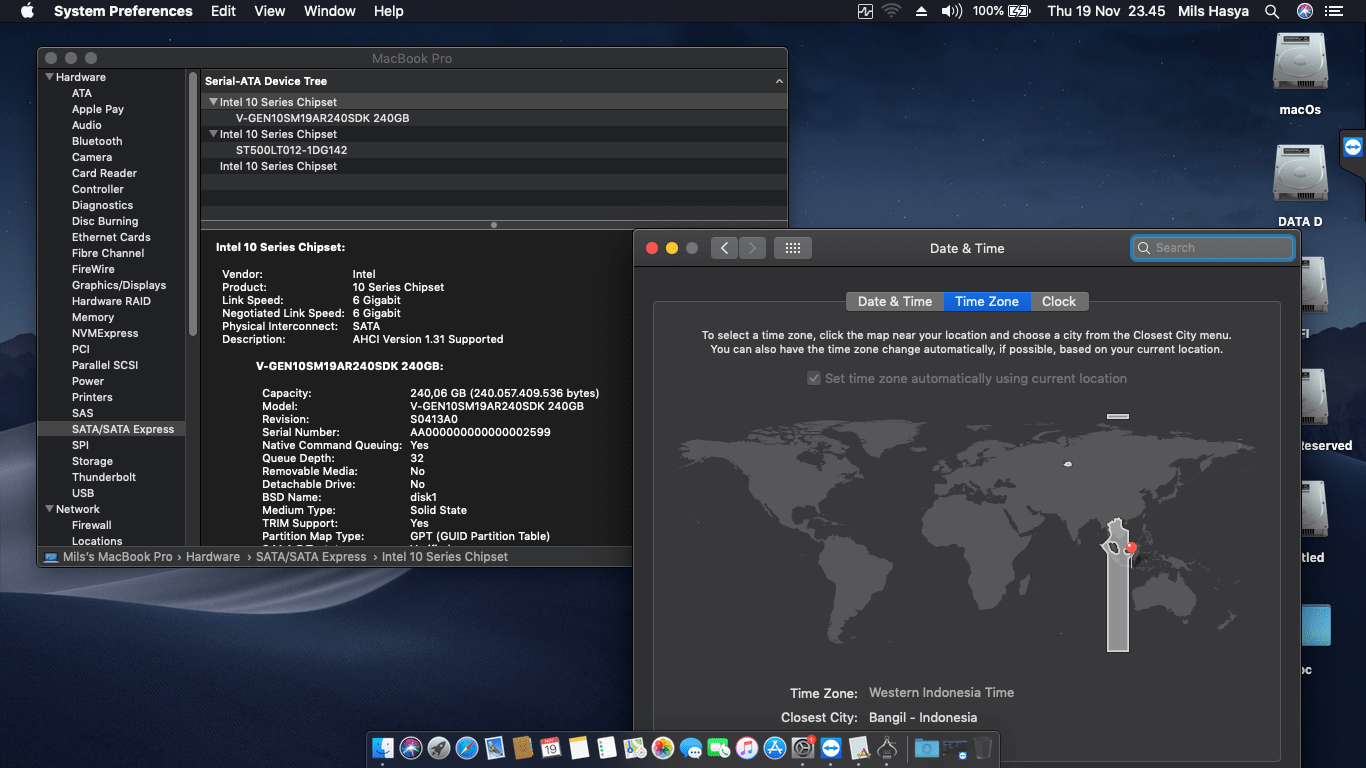This screenshot has width=1366, height=768.
Task: Click the eject icon in menu bar
Action: [x=921, y=11]
